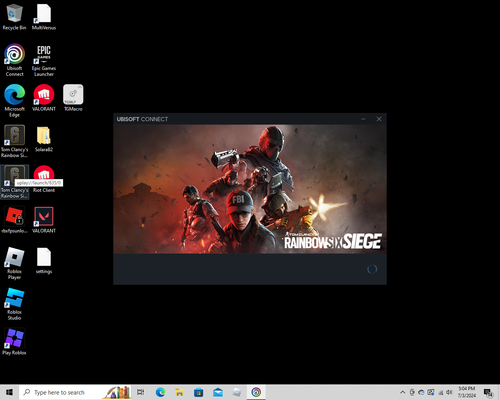
Task: Launch the Riot Client desktop shortcut
Action: point(44,179)
